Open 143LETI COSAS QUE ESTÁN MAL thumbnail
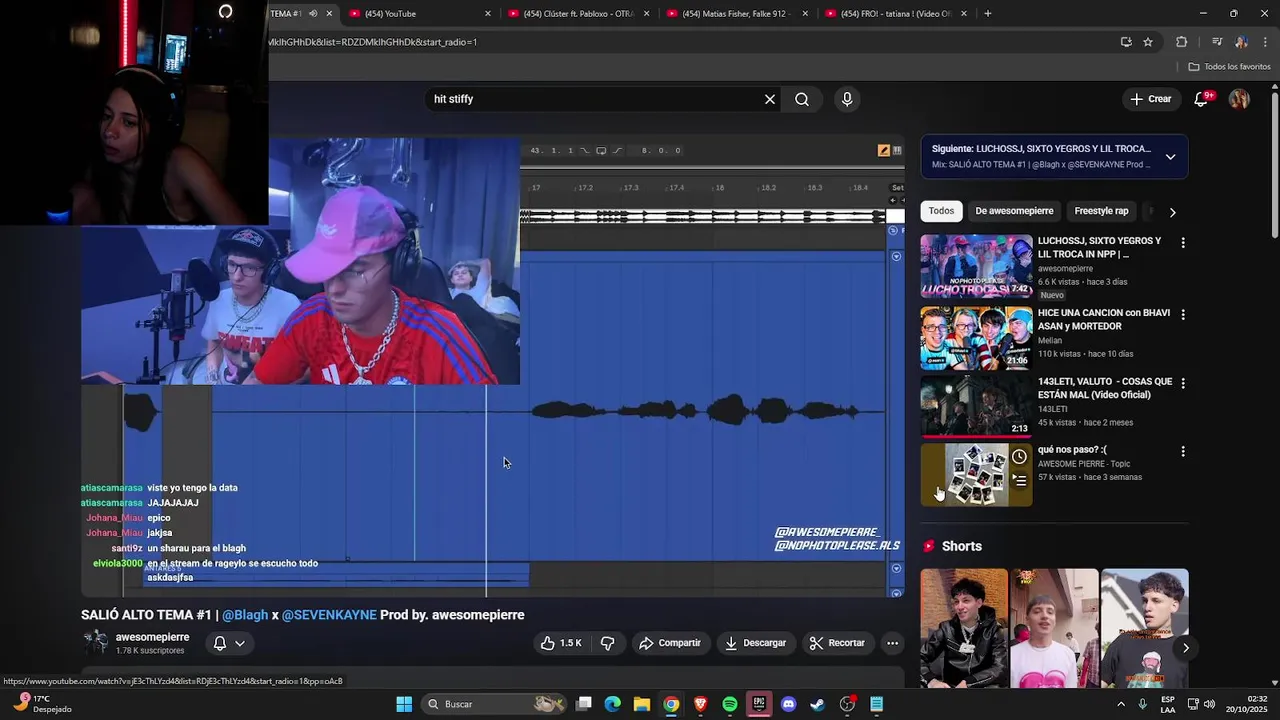The height and width of the screenshot is (720, 1280). (976, 406)
